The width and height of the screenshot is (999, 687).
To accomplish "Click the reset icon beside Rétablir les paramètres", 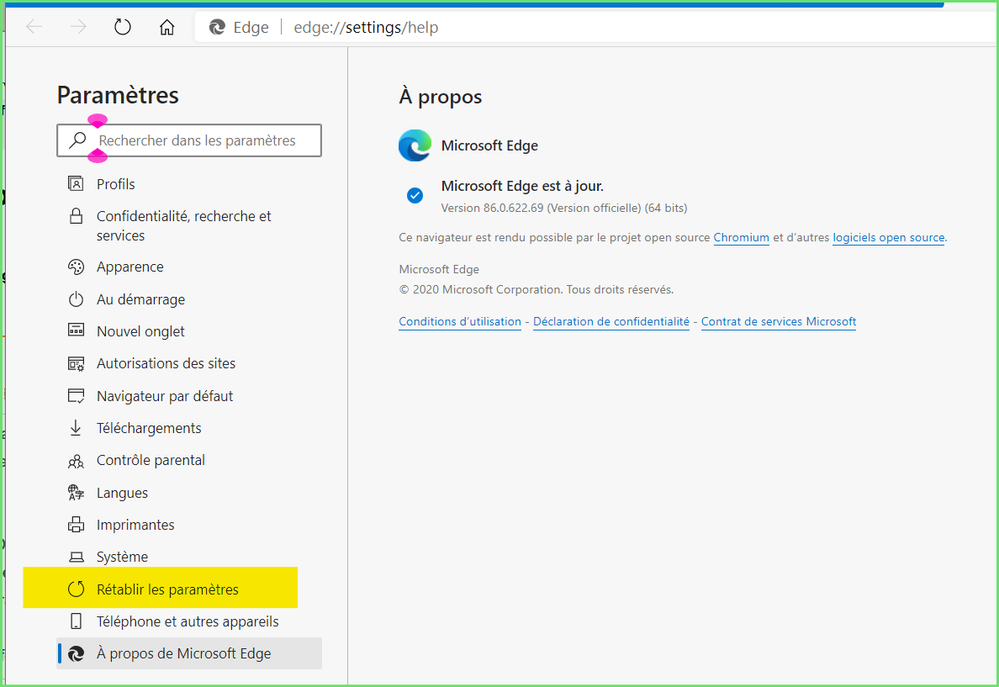I will [x=76, y=589].
